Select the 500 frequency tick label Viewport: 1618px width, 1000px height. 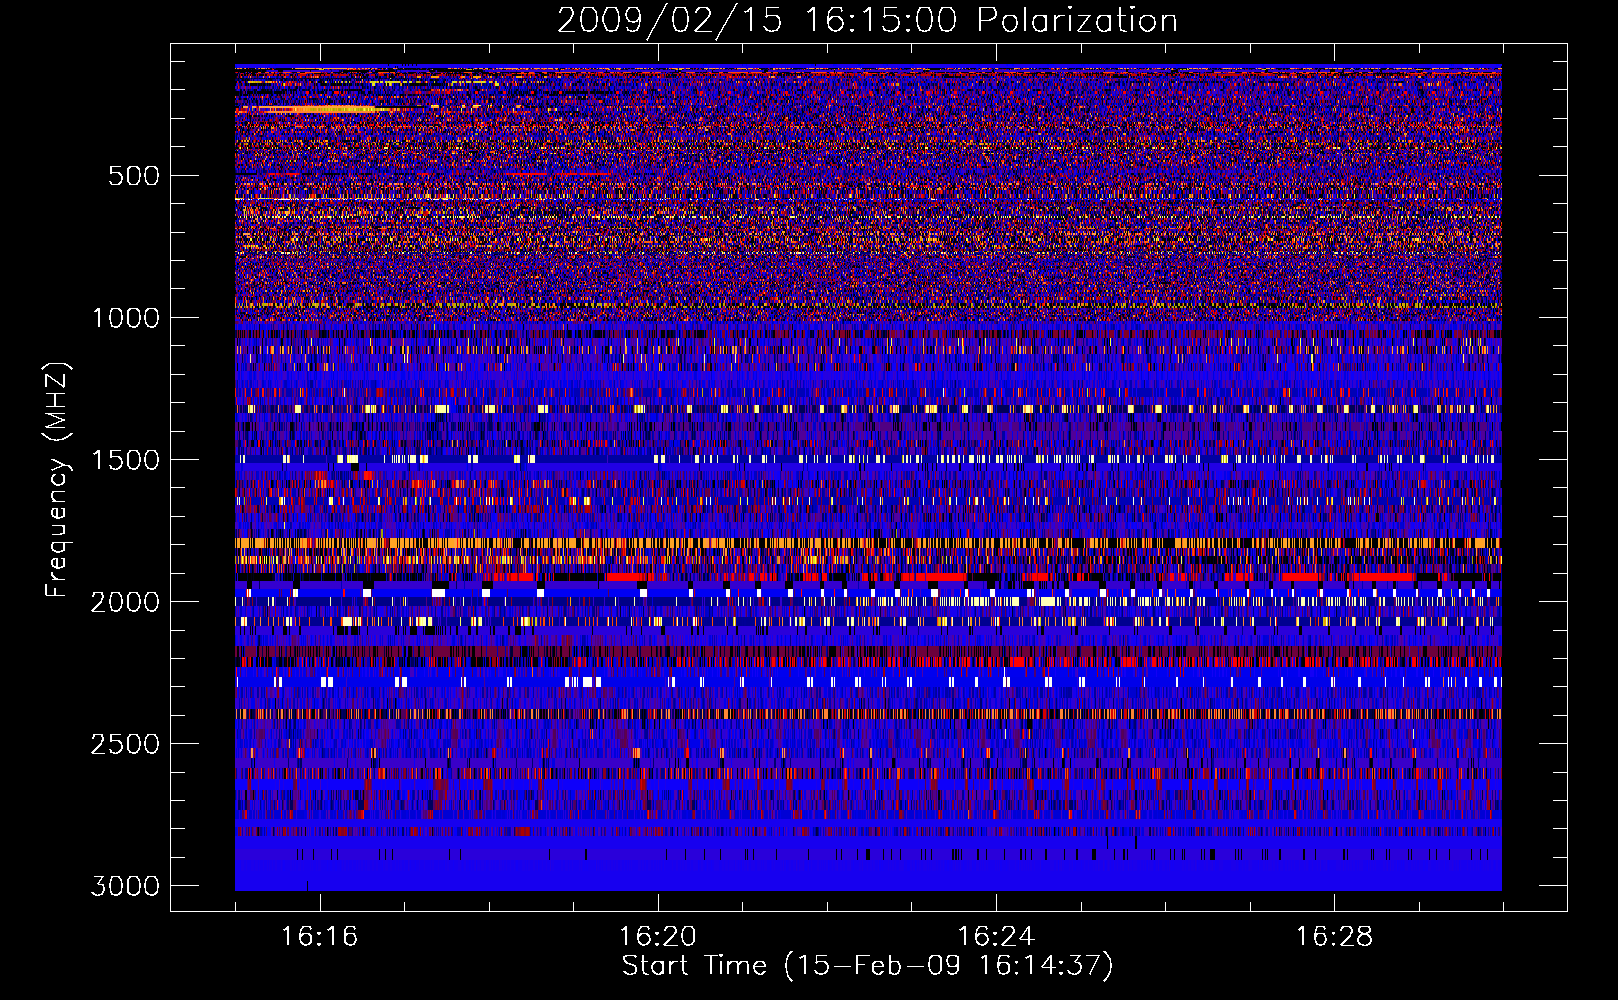(x=134, y=176)
